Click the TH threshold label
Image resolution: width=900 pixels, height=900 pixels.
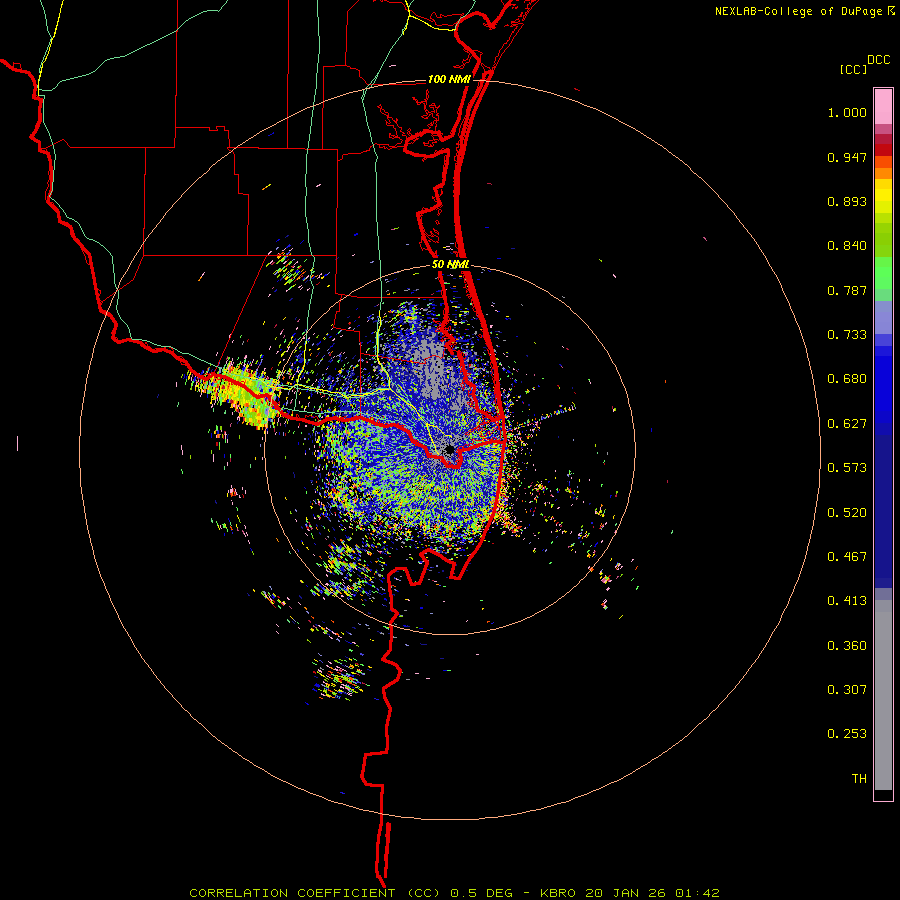(x=859, y=779)
